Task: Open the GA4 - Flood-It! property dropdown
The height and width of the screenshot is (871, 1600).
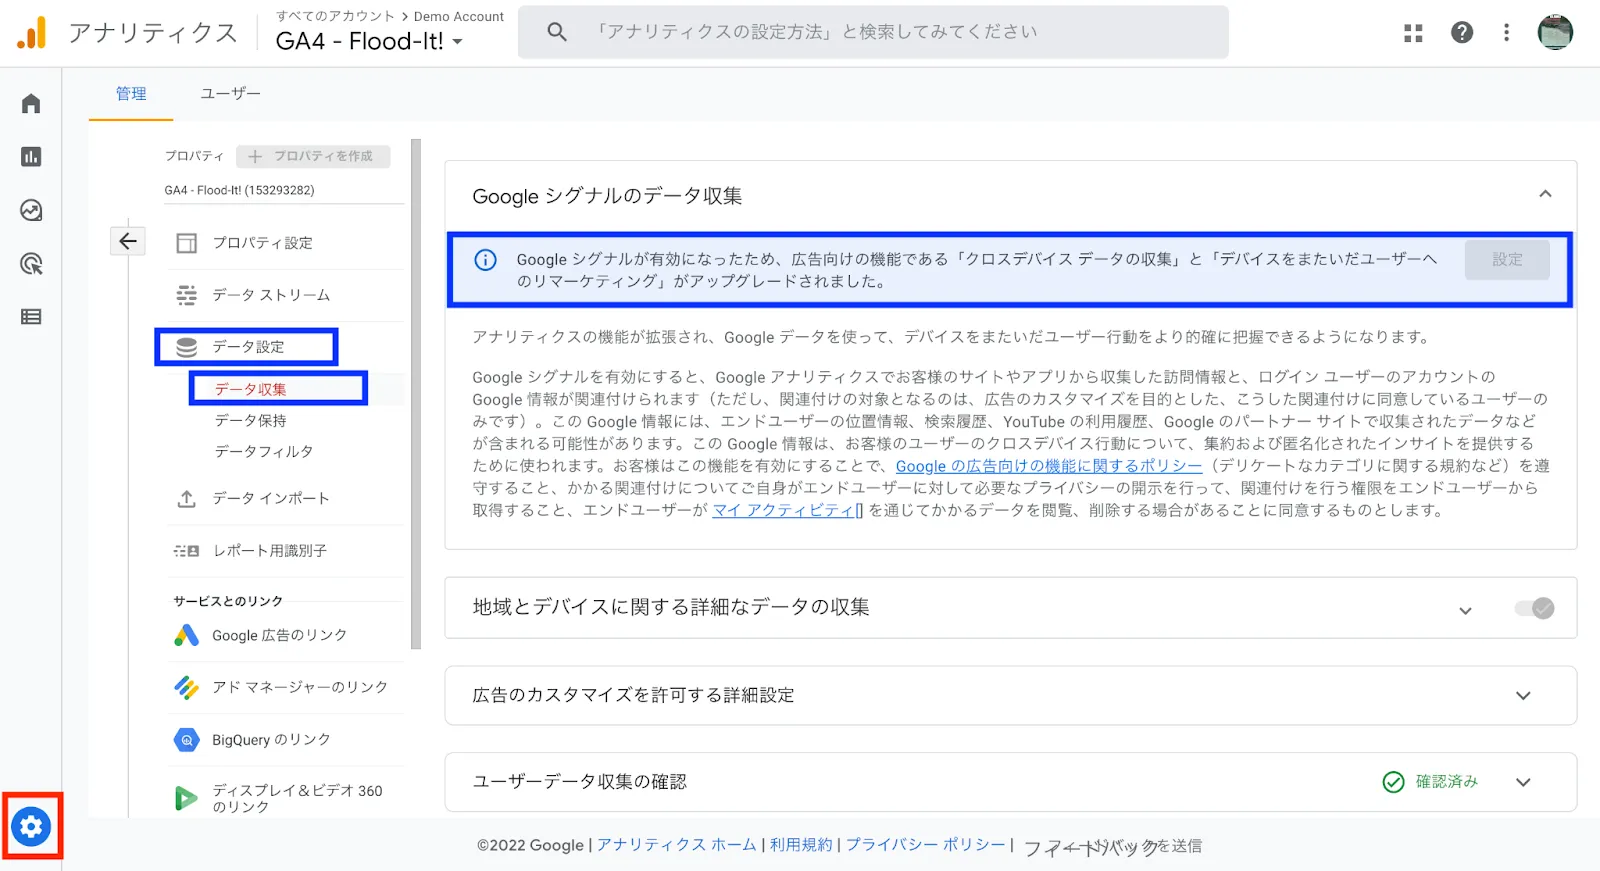Action: tap(369, 41)
